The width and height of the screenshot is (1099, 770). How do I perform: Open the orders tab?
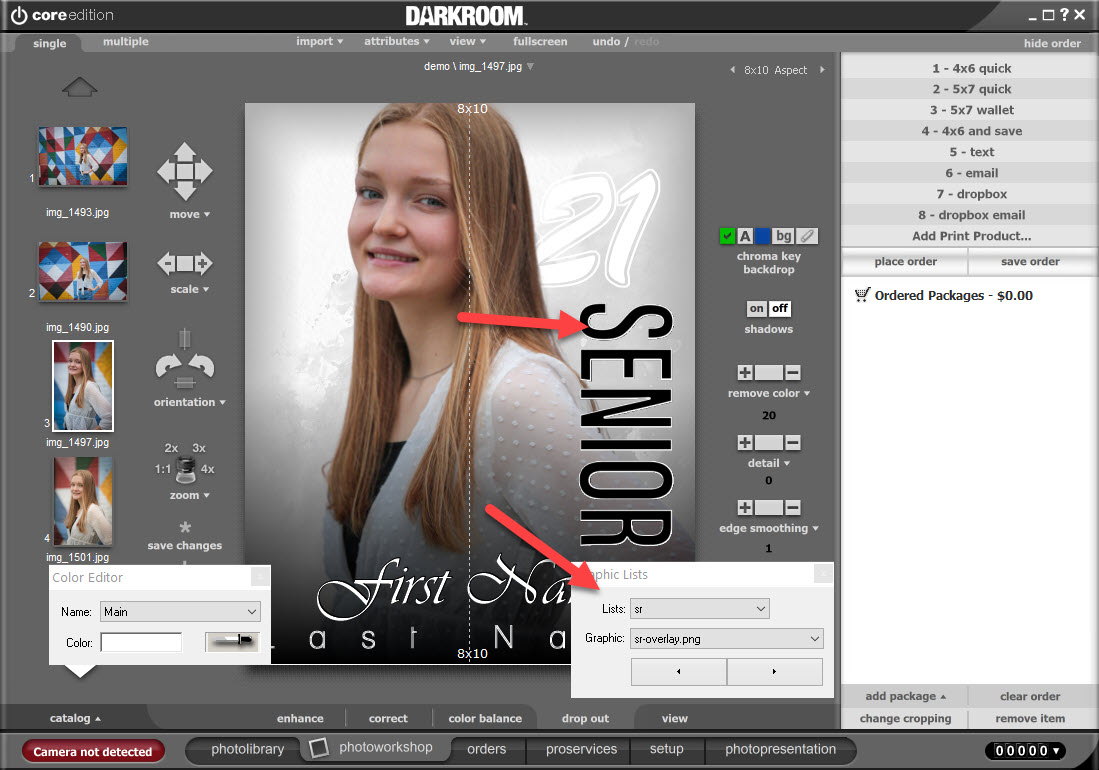[x=486, y=749]
